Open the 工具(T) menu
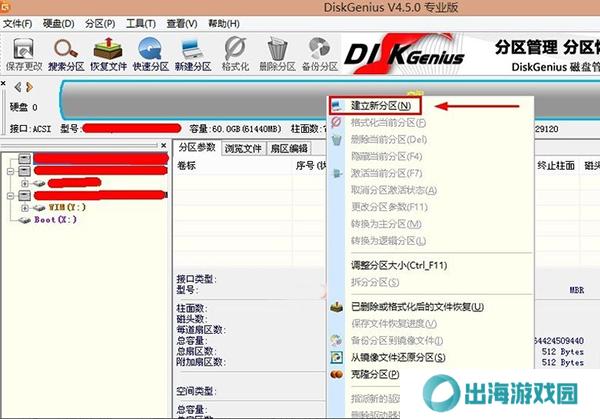The width and height of the screenshot is (600, 419). pos(141,24)
